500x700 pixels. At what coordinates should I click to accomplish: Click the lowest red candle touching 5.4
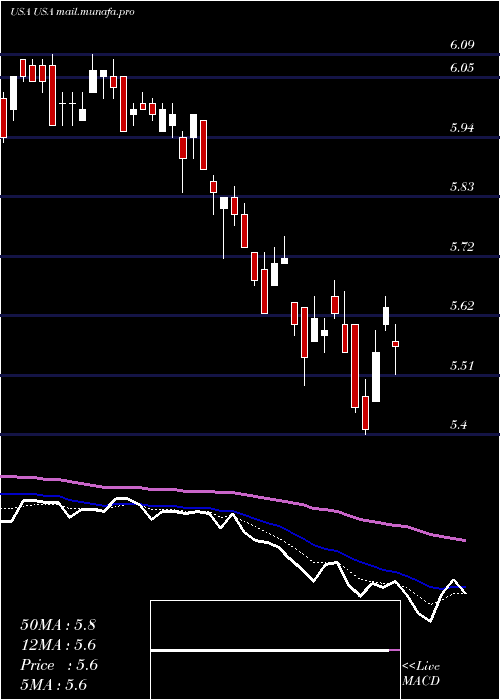click(366, 412)
